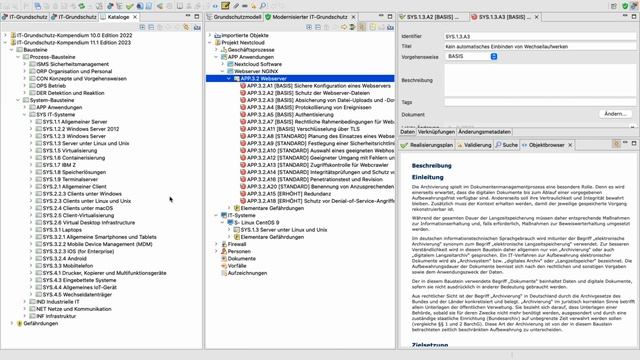Screen dimensions: 640x360
Task: Expand the Personen node
Action: click(x=216, y=251)
